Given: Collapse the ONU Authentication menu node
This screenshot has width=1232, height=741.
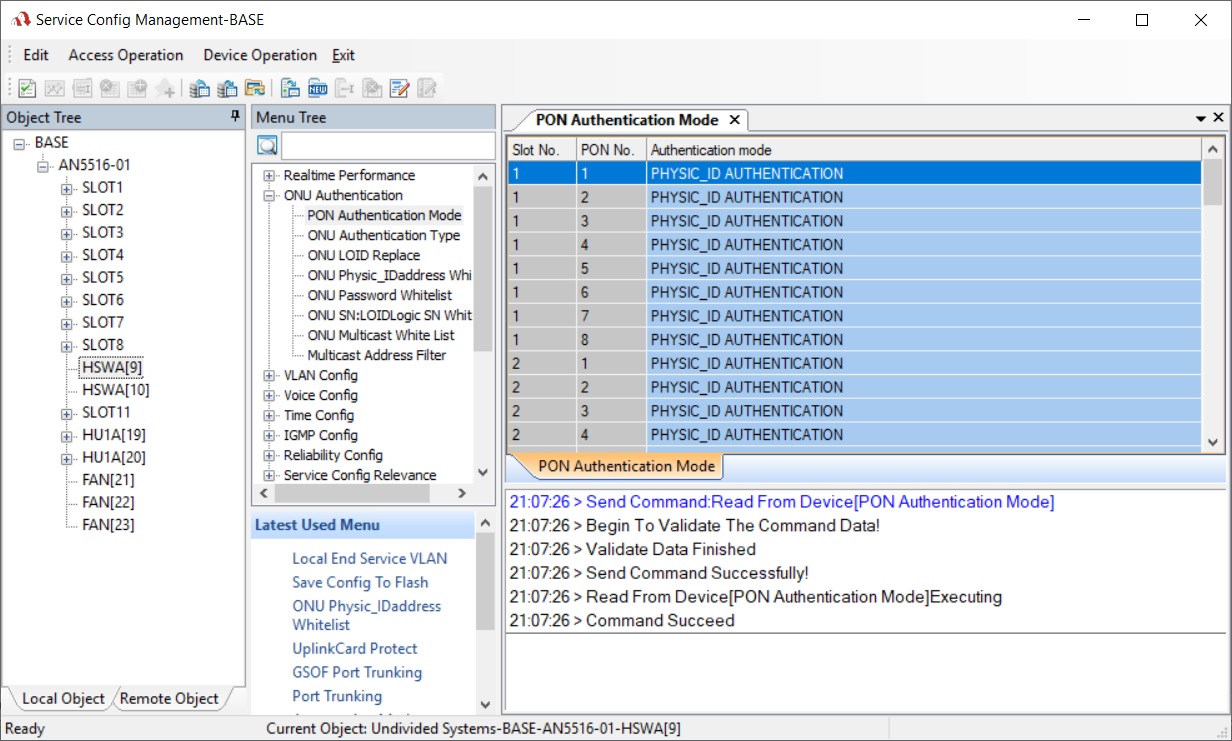Looking at the screenshot, I should 269,196.
